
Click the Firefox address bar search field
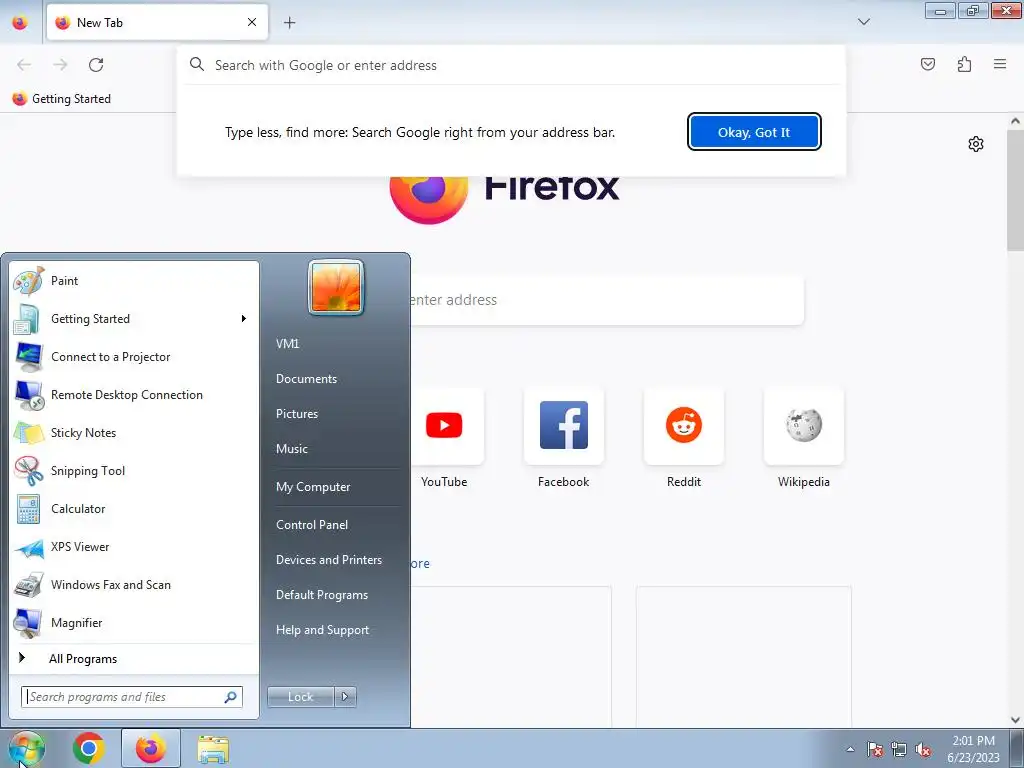click(x=511, y=65)
